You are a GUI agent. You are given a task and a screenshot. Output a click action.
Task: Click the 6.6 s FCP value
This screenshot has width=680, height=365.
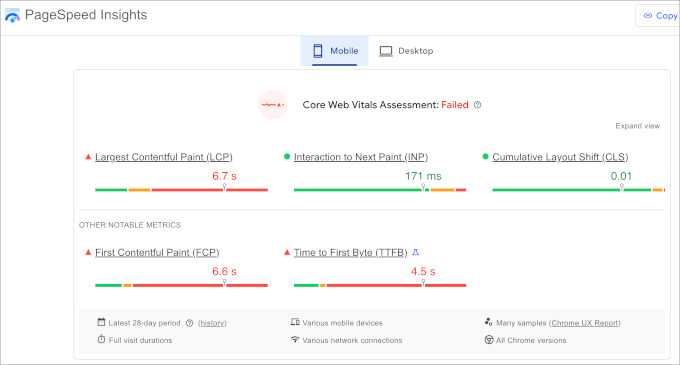point(224,271)
